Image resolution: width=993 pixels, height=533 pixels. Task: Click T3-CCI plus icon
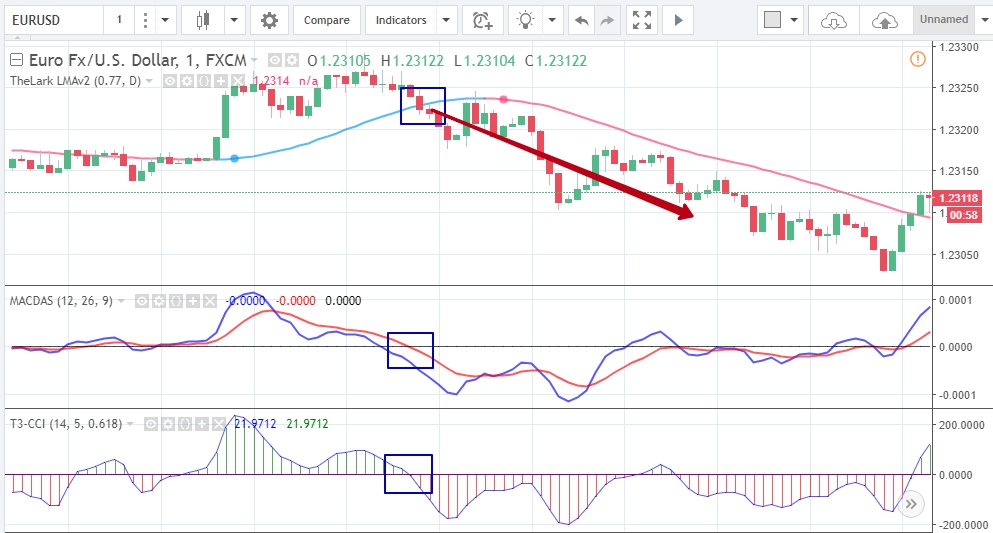(201, 423)
